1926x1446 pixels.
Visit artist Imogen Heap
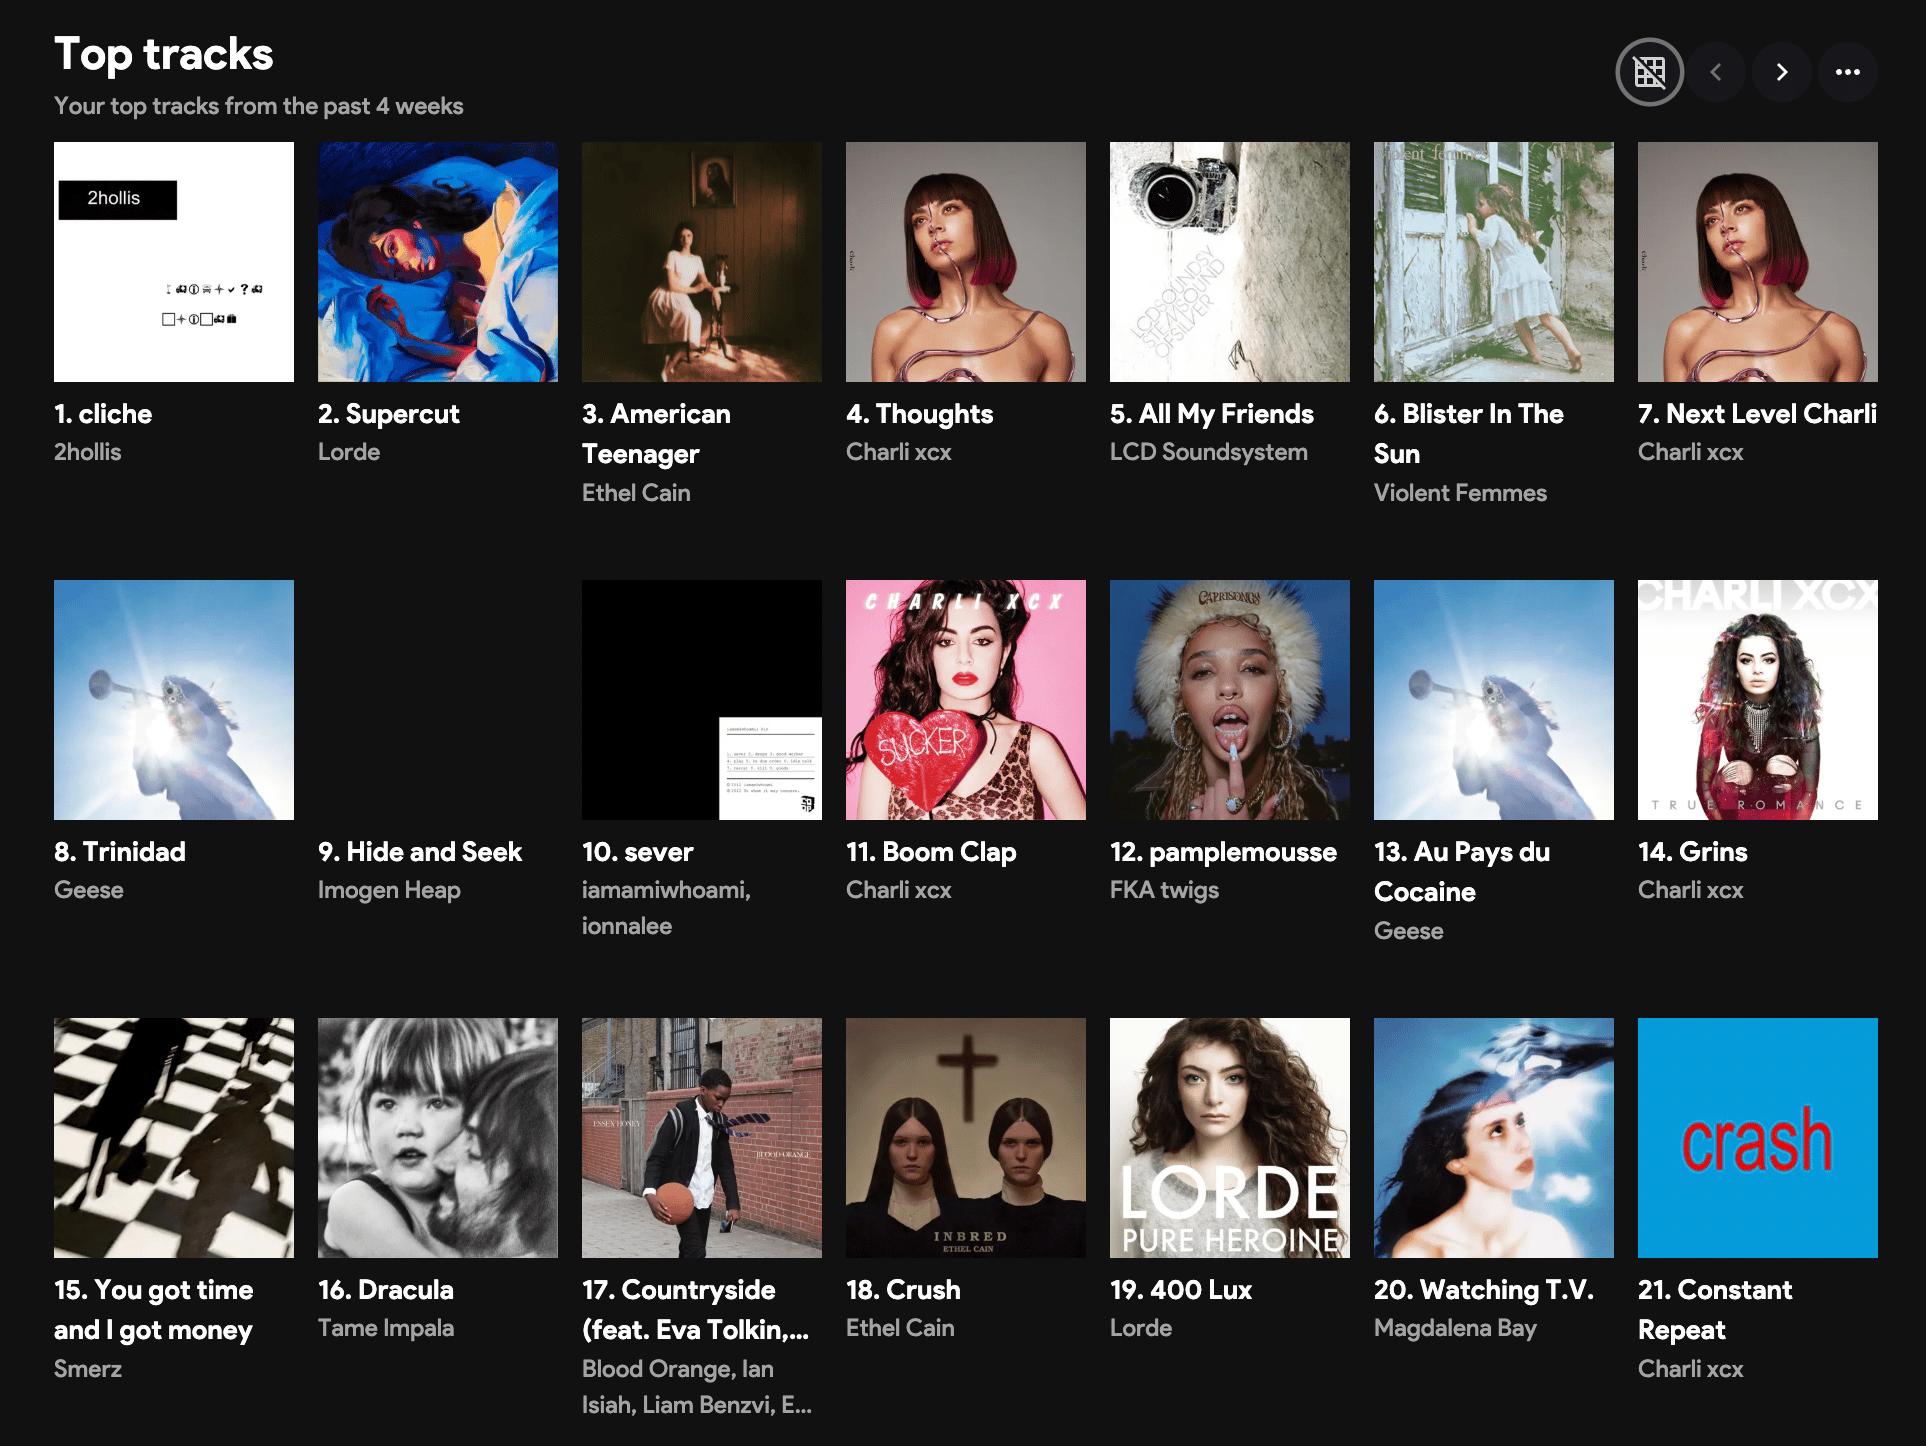389,890
